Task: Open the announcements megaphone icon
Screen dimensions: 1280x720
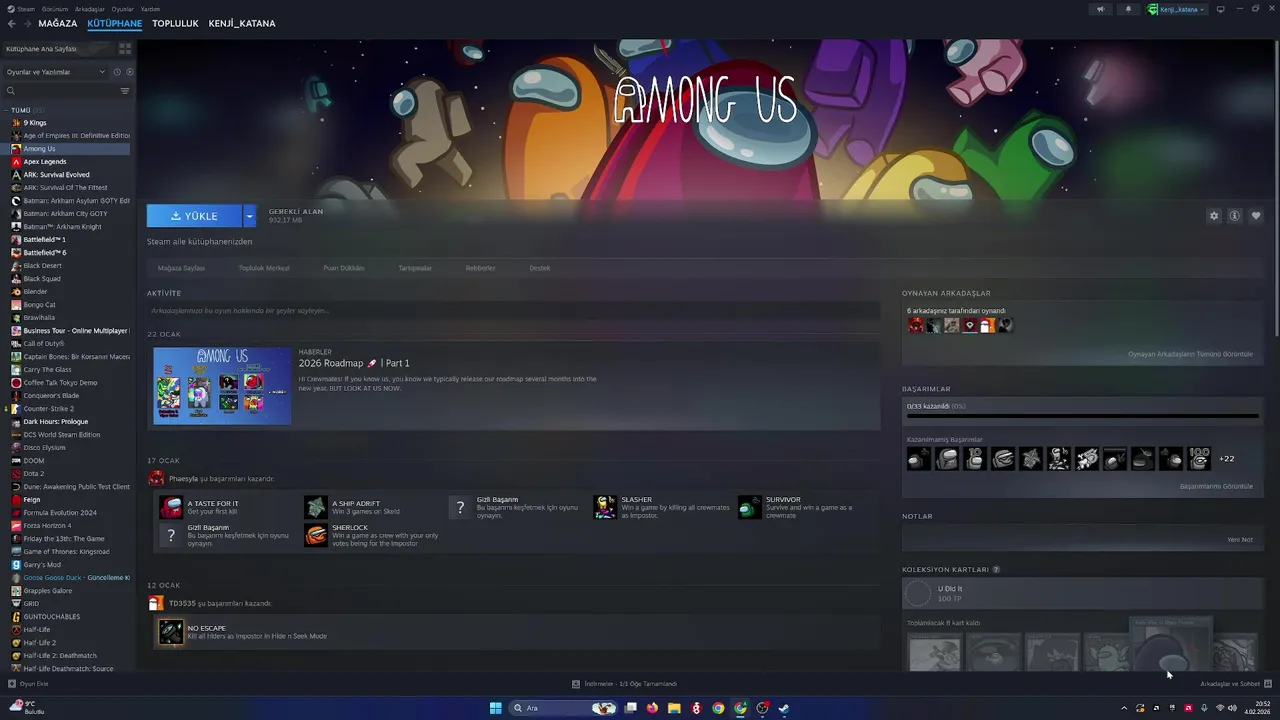Action: (x=1100, y=9)
